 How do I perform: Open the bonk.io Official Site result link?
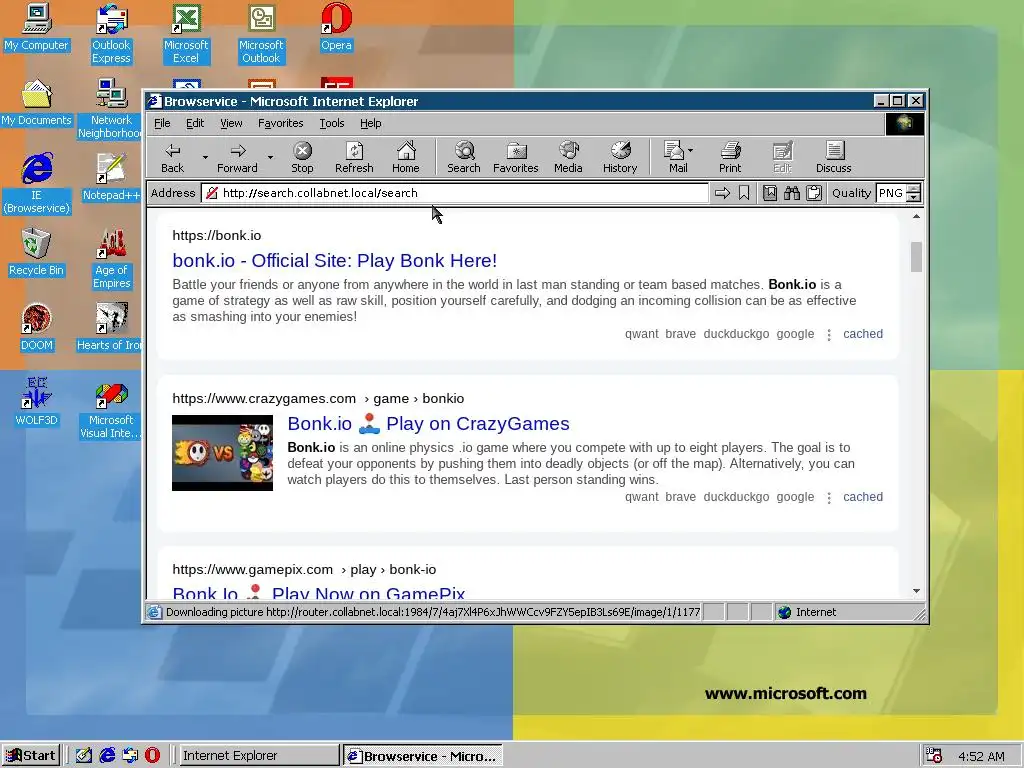pos(334,261)
